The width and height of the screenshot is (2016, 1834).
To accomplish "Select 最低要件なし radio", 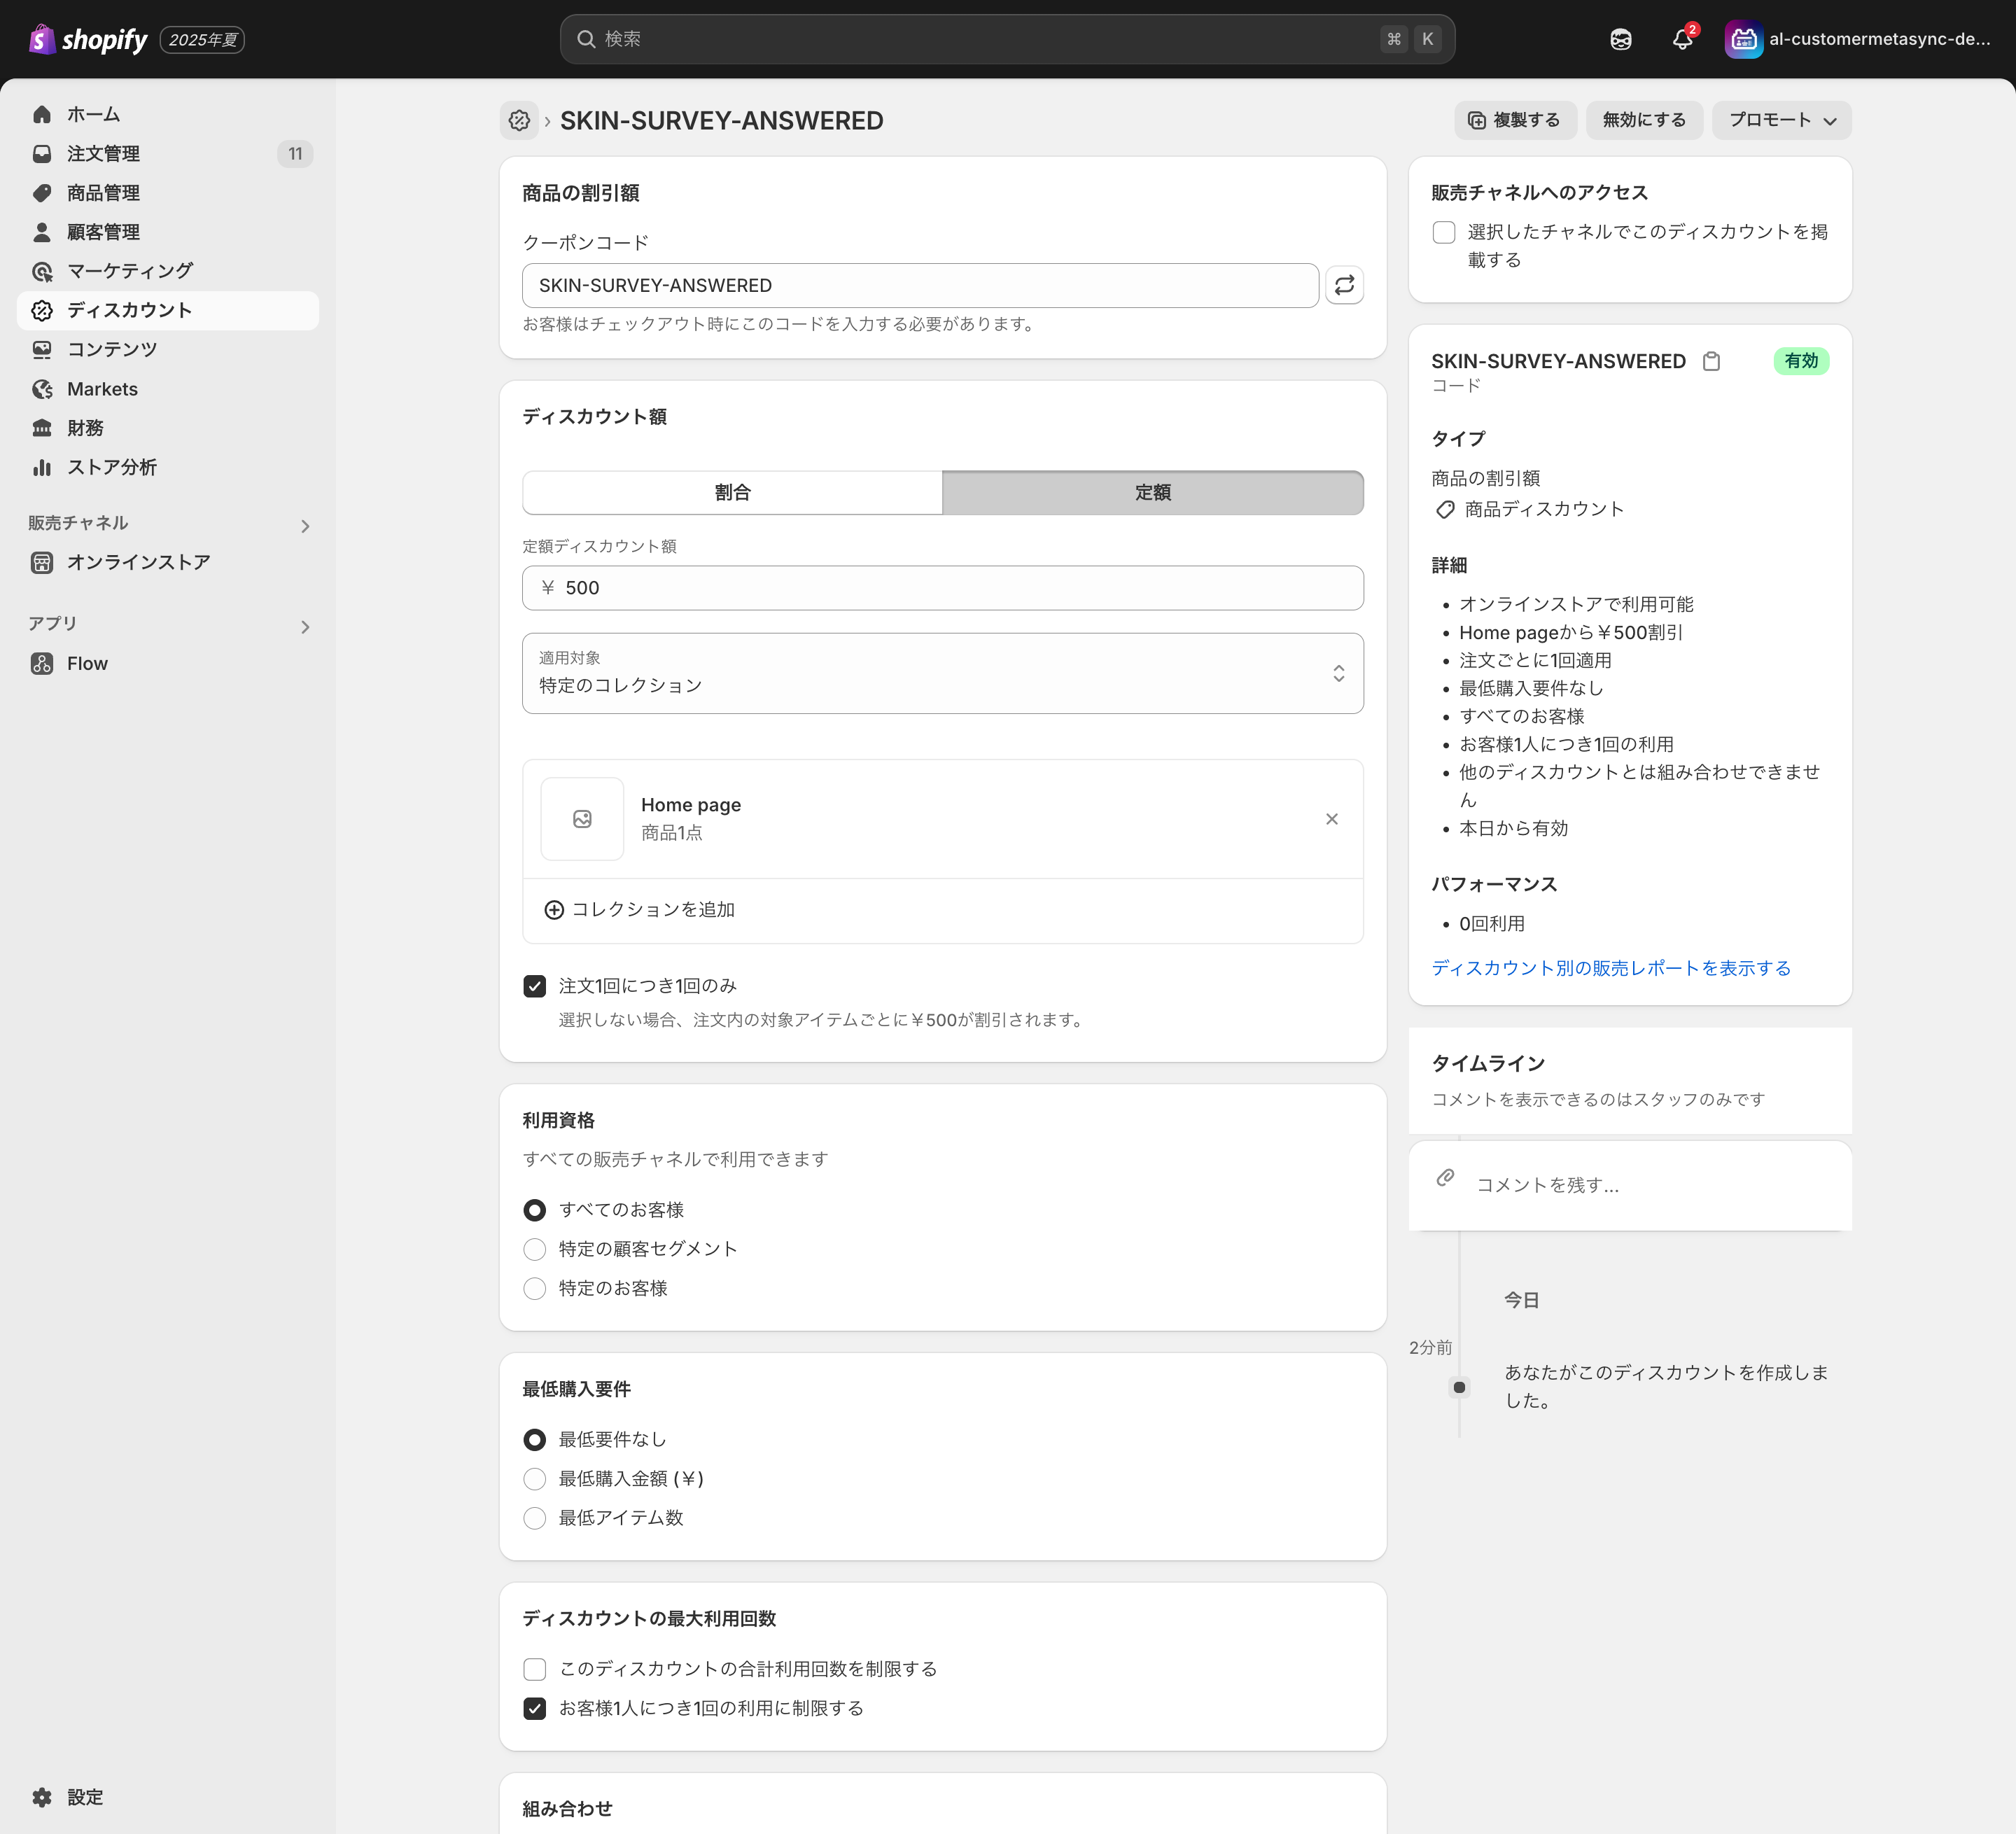I will [535, 1439].
